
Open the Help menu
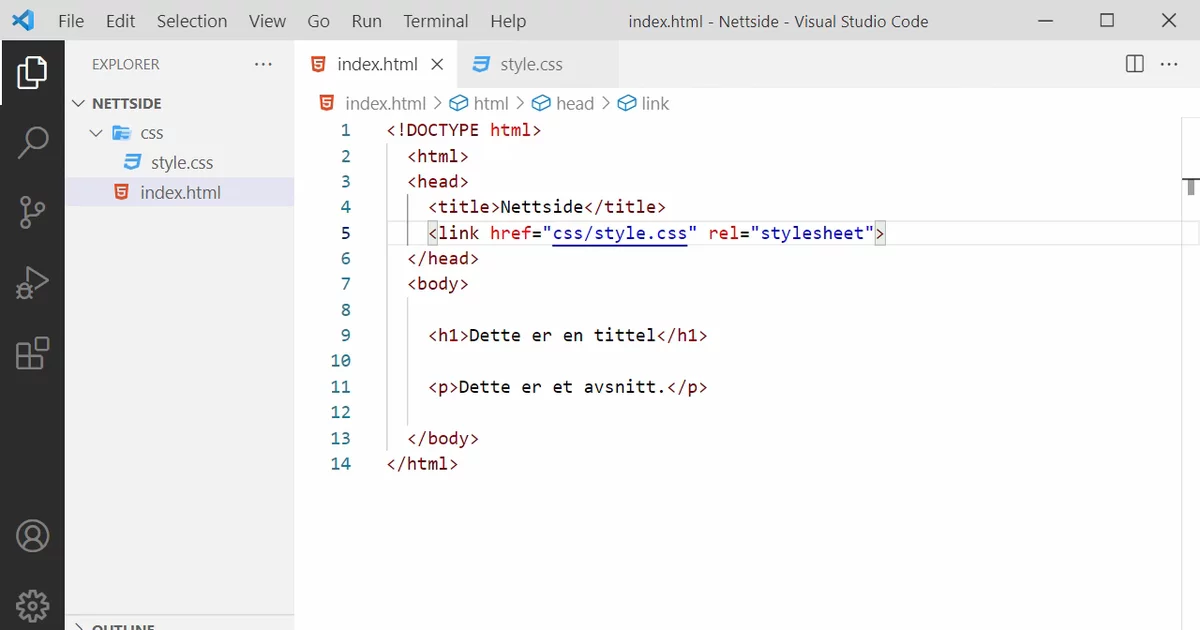tap(508, 21)
